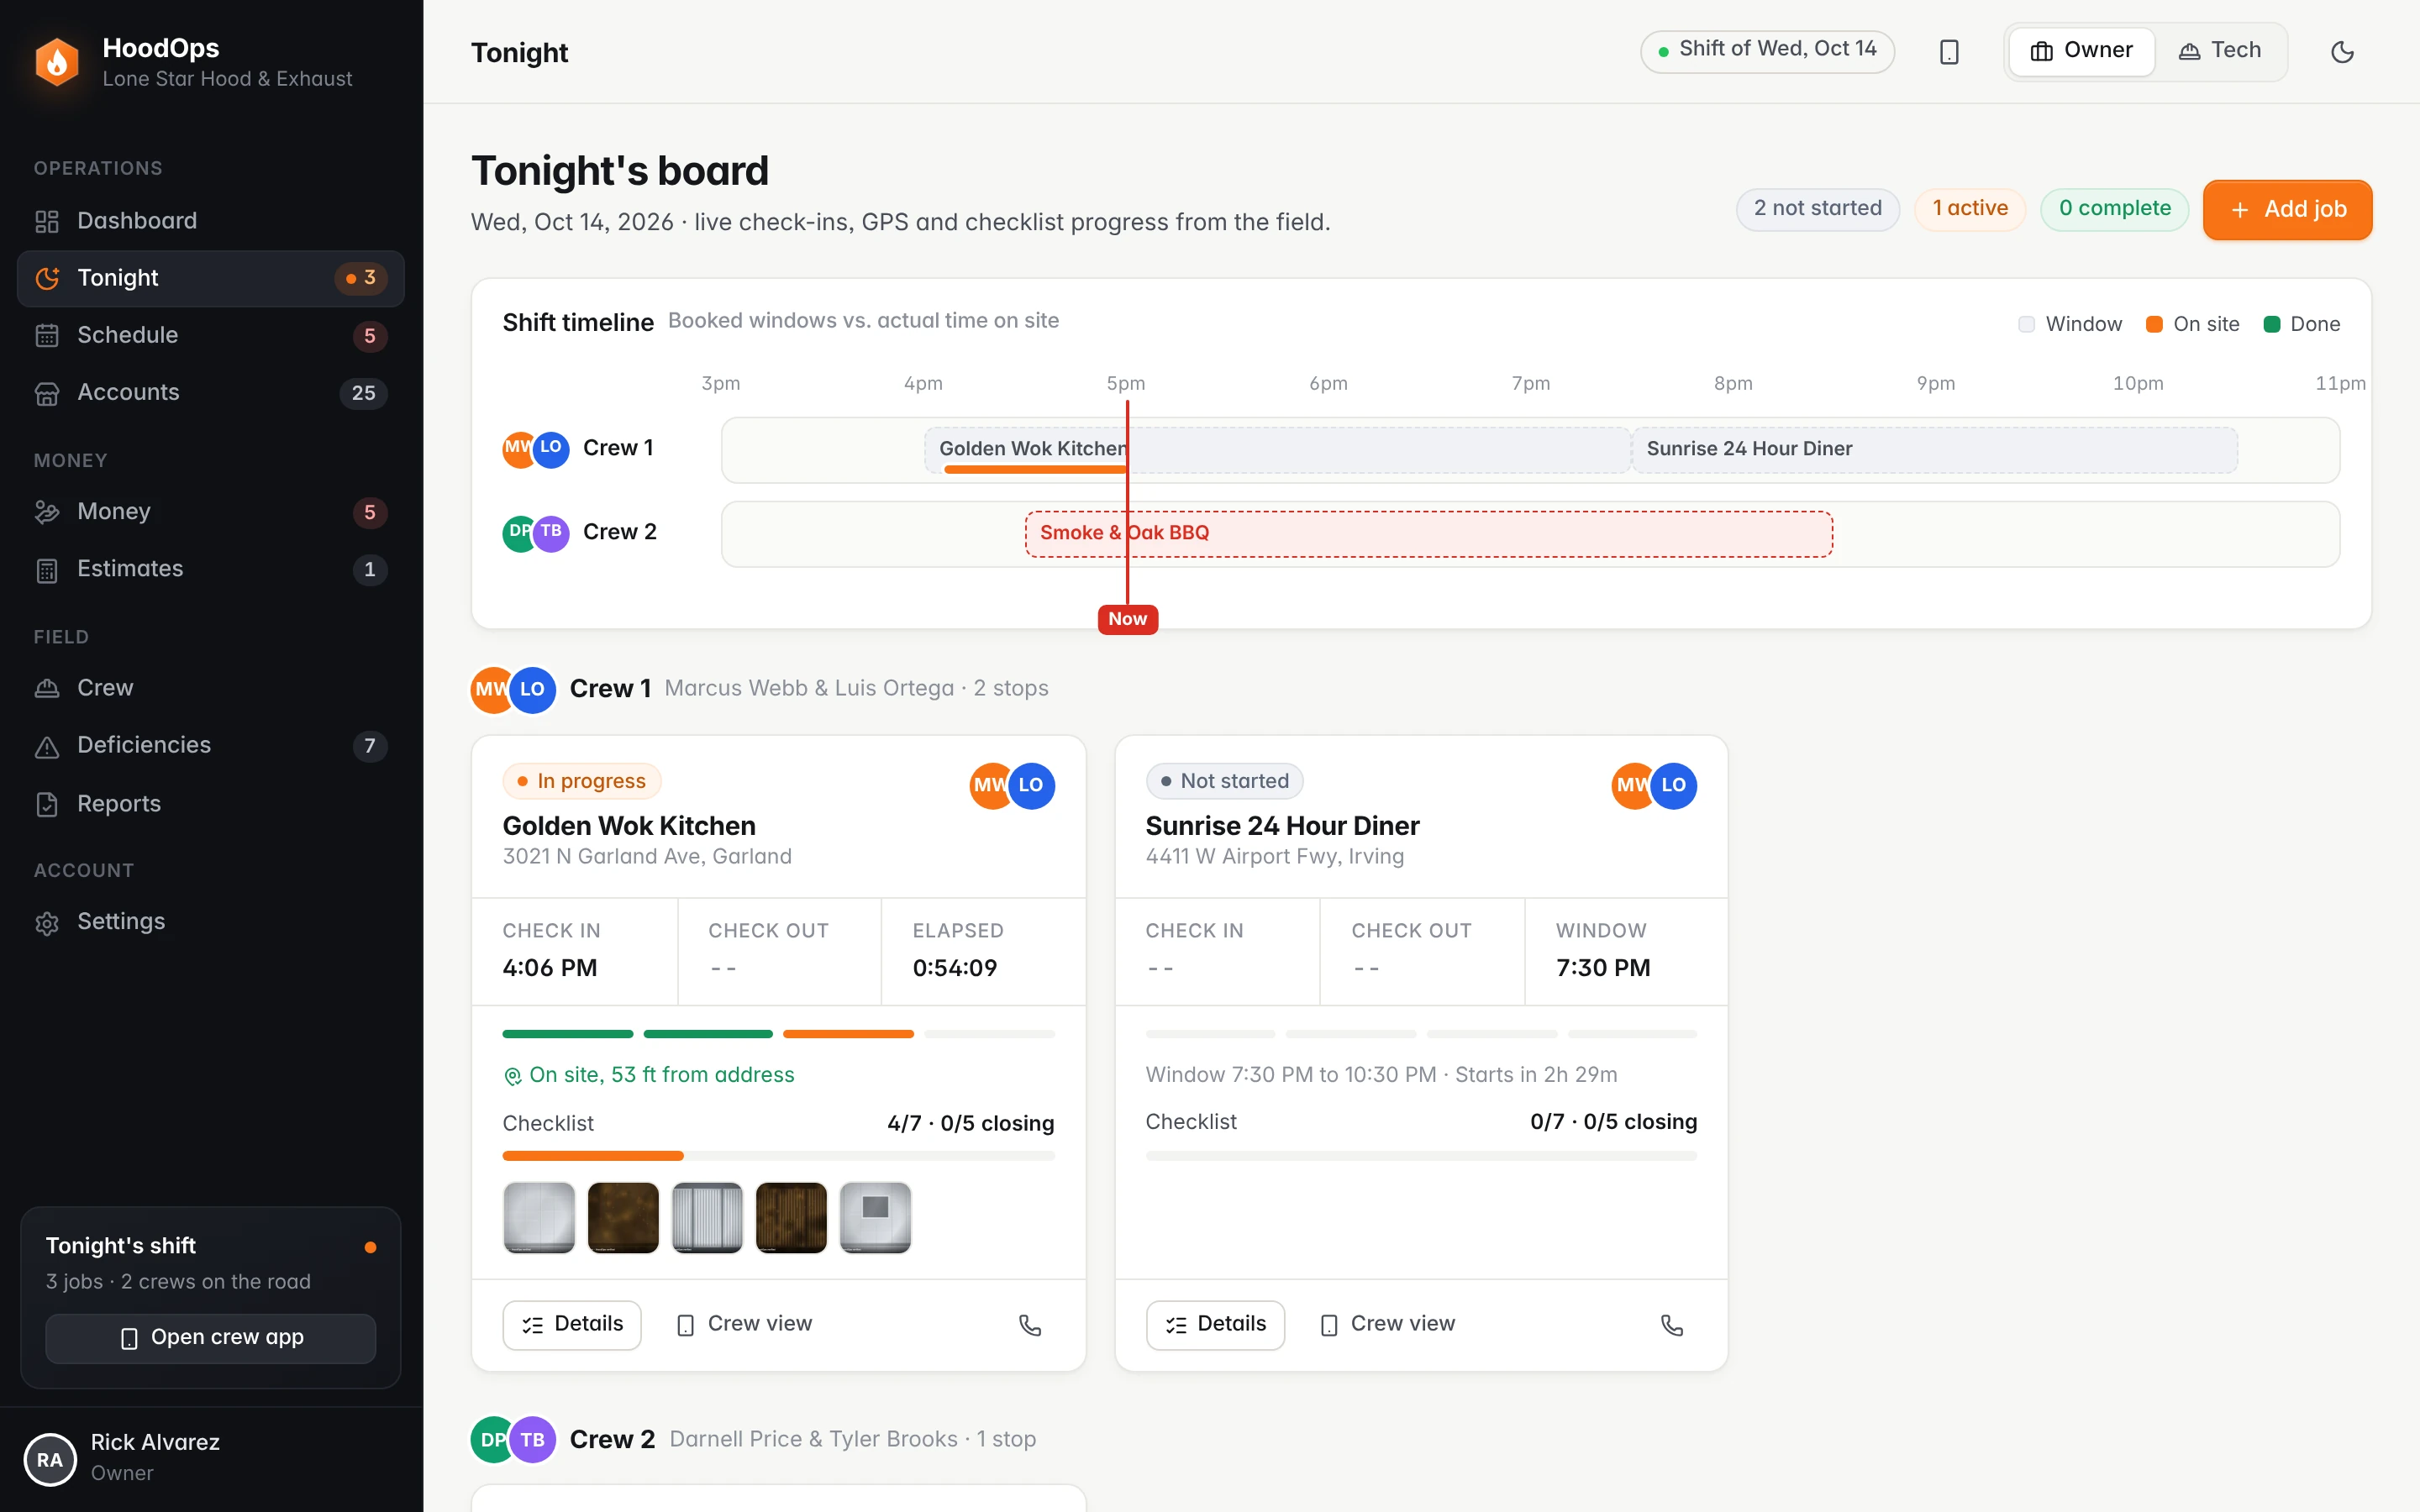Viewport: 2420px width, 1512px height.
Task: Open Details for Sunrise 24 Hour Diner
Action: click(1215, 1324)
